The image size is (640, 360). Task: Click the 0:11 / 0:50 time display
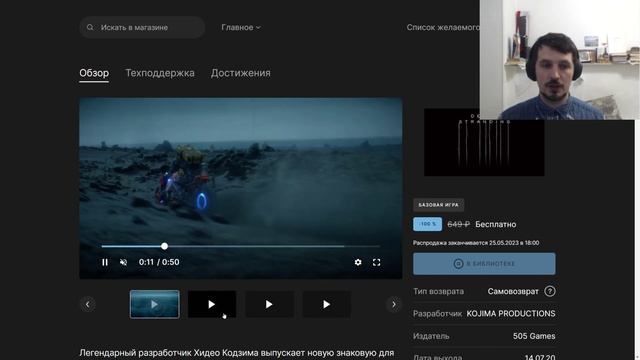[159, 262]
